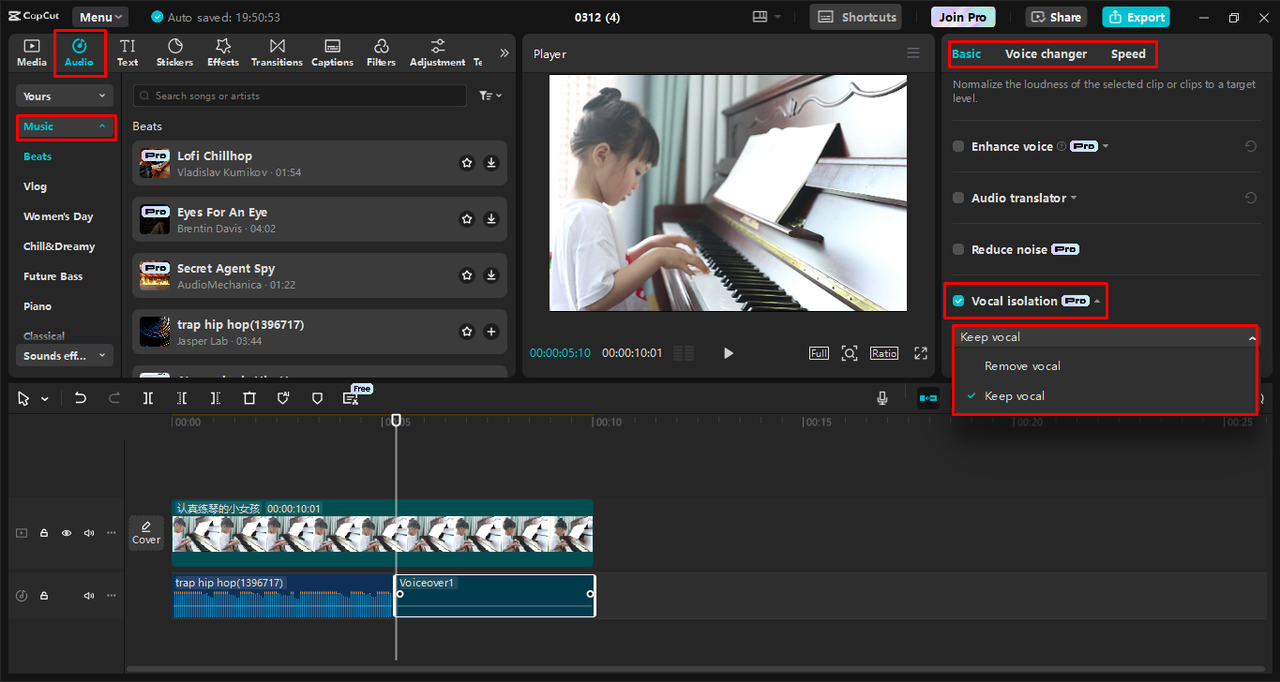Favorite the Eyes For An Eye track
1280x682 pixels.
pos(466,219)
